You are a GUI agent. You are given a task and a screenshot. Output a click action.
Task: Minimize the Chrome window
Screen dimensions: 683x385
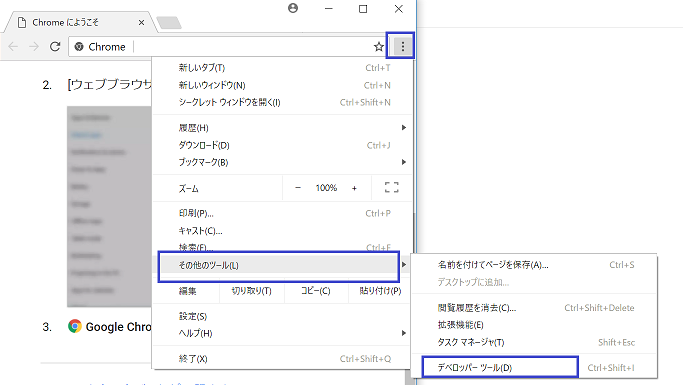point(329,9)
